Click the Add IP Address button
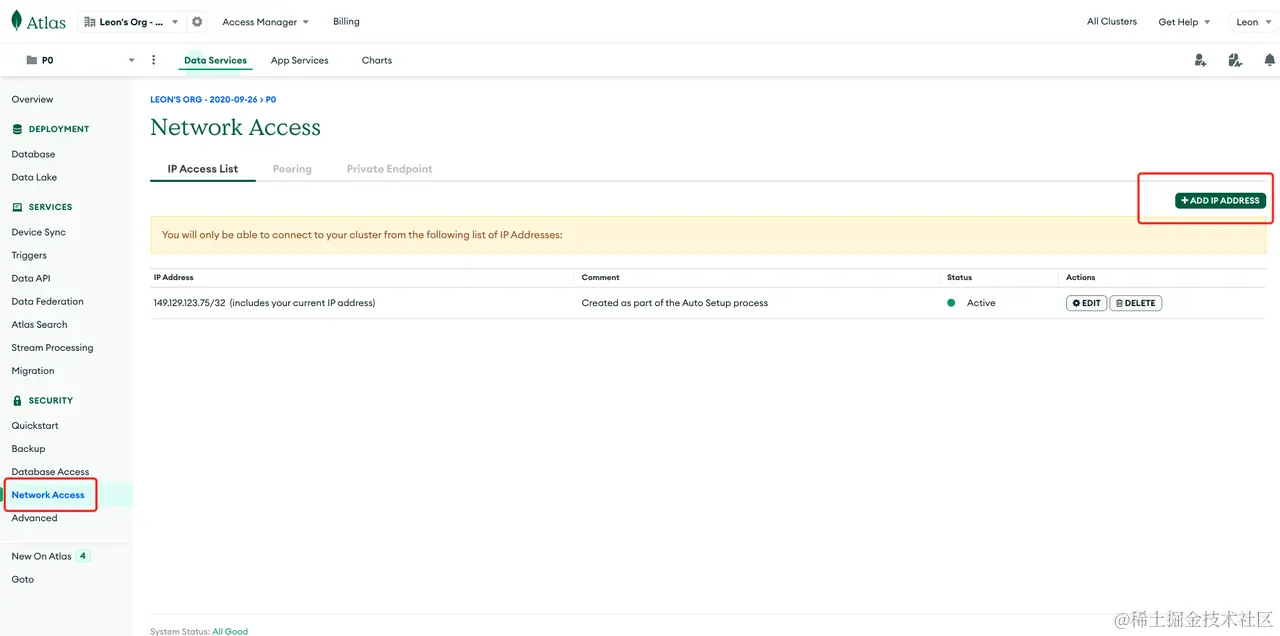 1220,200
